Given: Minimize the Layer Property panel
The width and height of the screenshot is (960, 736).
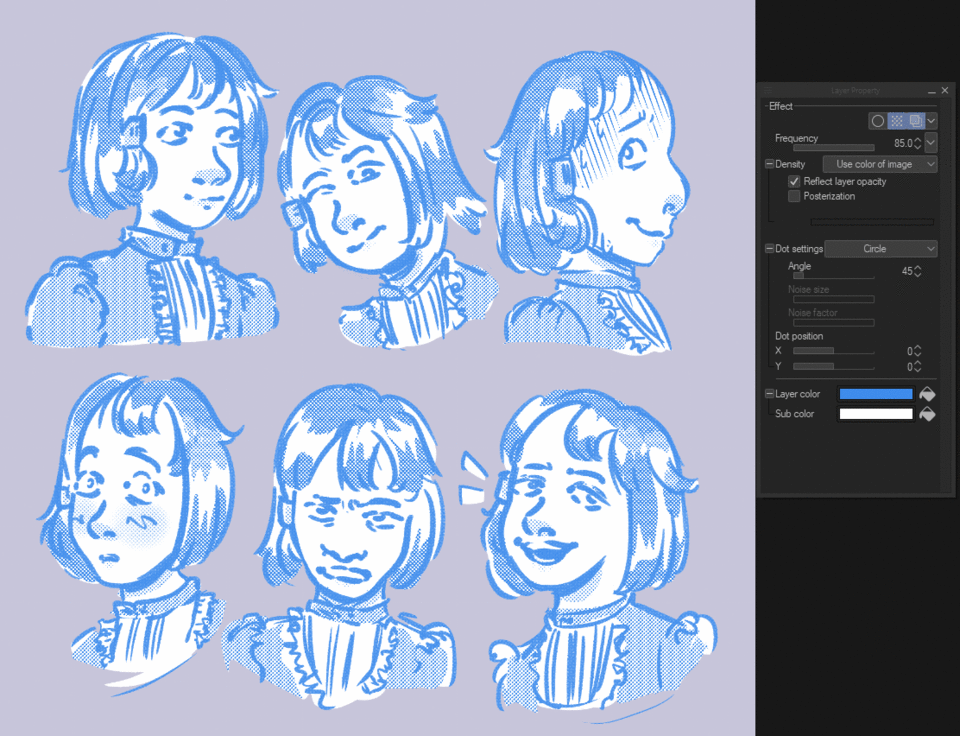Looking at the screenshot, I should [x=931, y=91].
